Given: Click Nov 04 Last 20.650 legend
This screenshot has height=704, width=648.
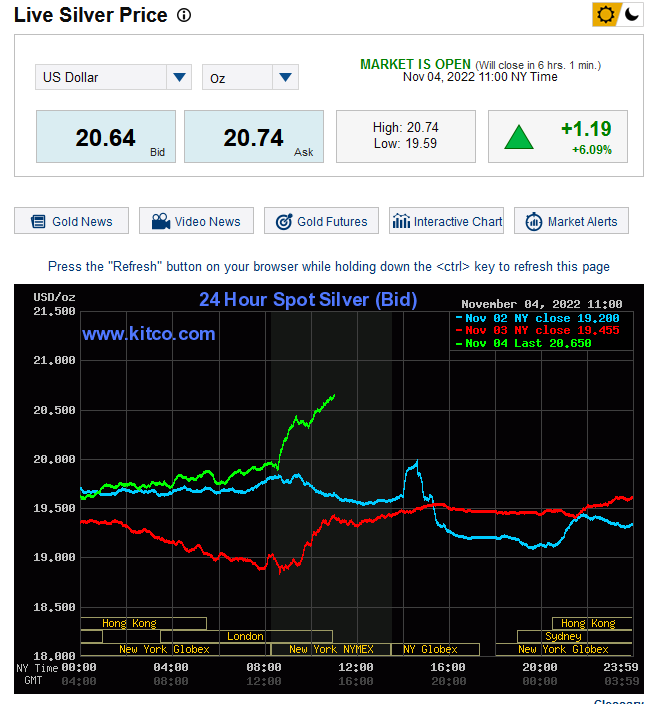Looking at the screenshot, I should [x=524, y=343].
